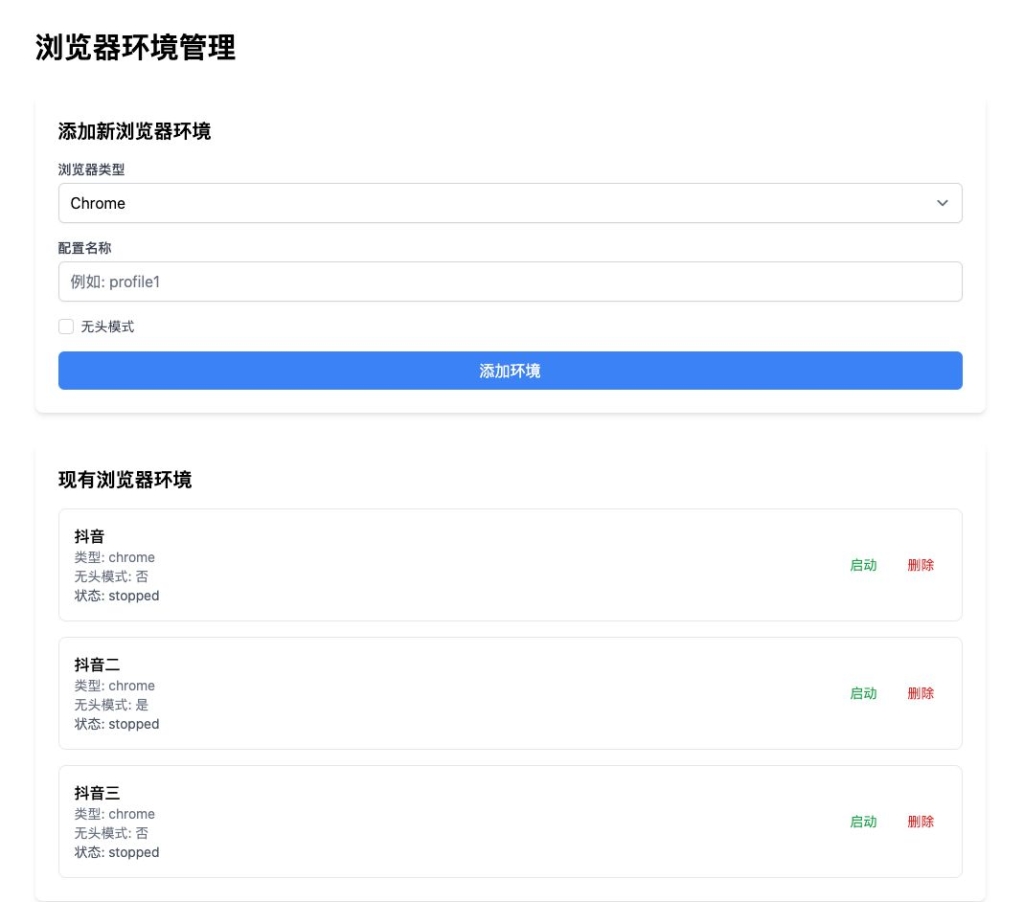
Task: Enable the 无头模式 checkbox
Action: 66,327
